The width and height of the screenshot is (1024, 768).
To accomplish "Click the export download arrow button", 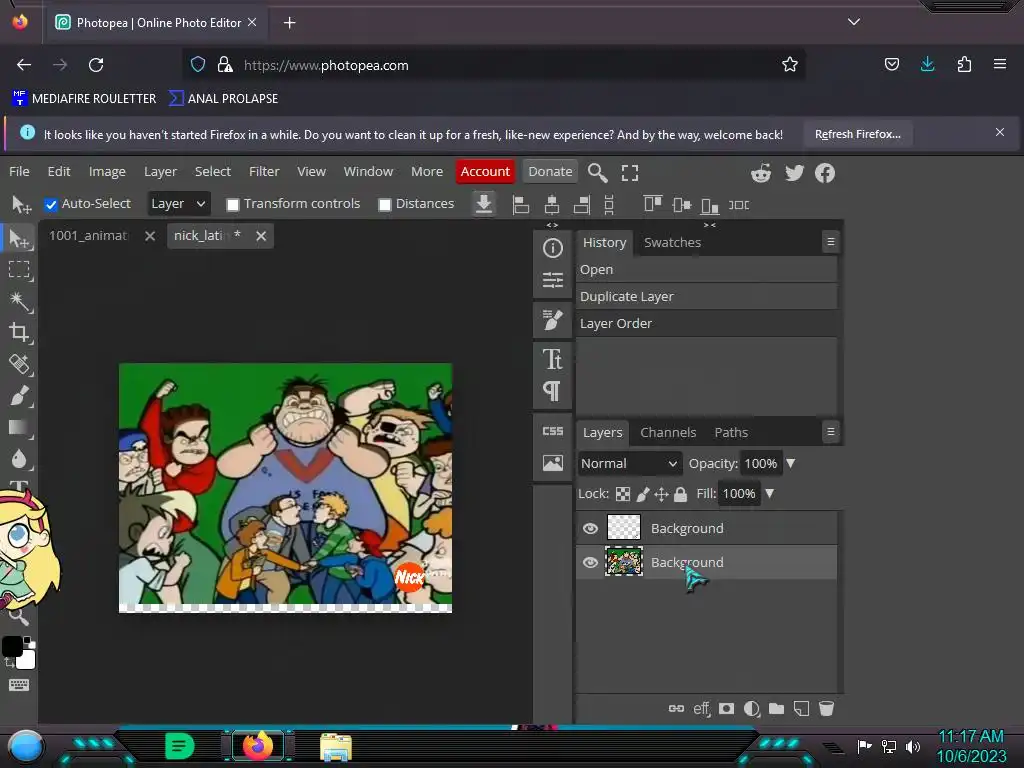I will (484, 204).
